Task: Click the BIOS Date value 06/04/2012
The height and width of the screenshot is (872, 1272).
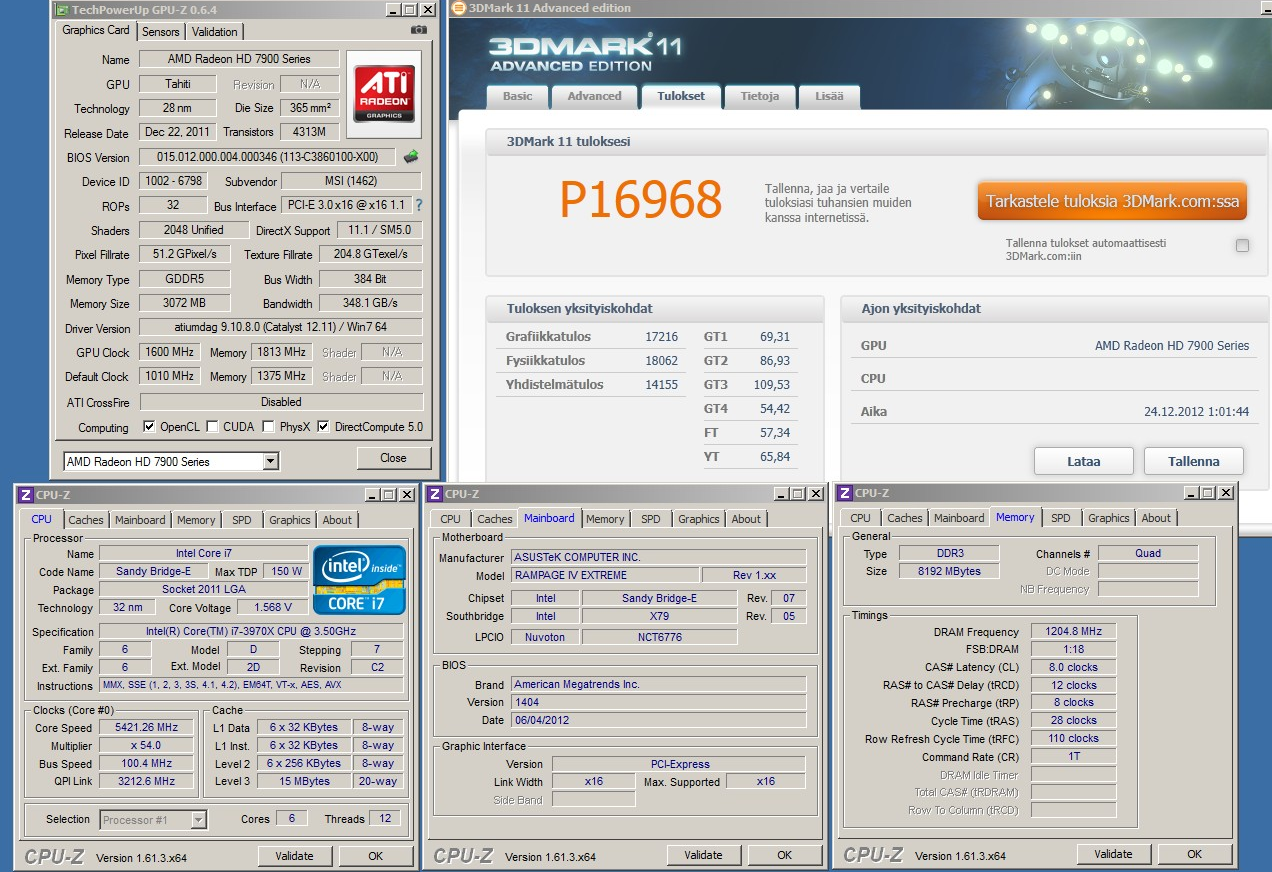Action: click(658, 720)
